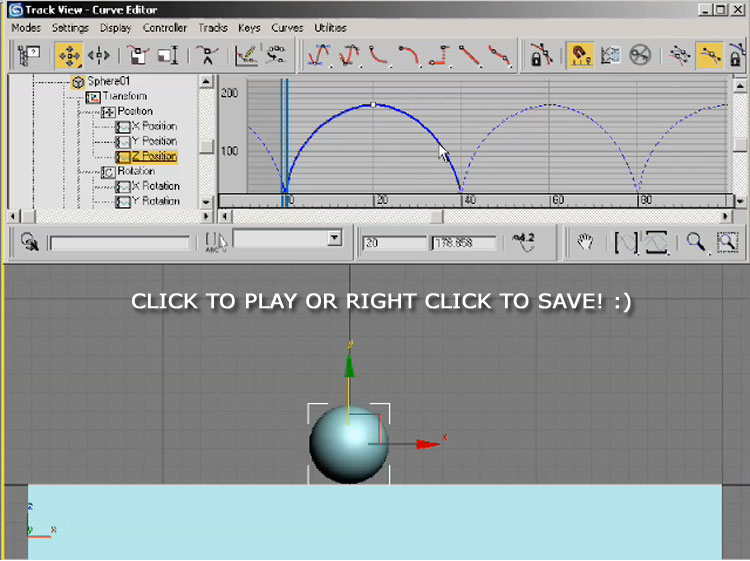This screenshot has height=561, width=750.
Task: Choose the Pan hand tool
Action: (587, 242)
